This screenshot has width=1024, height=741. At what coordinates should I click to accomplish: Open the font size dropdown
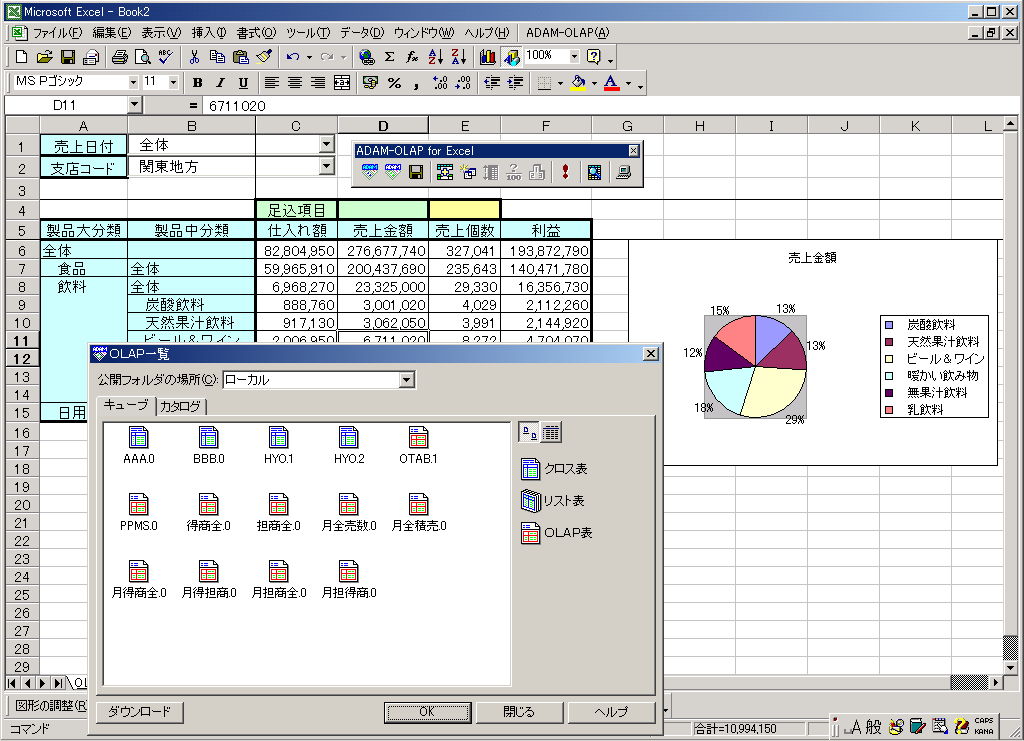click(x=173, y=82)
